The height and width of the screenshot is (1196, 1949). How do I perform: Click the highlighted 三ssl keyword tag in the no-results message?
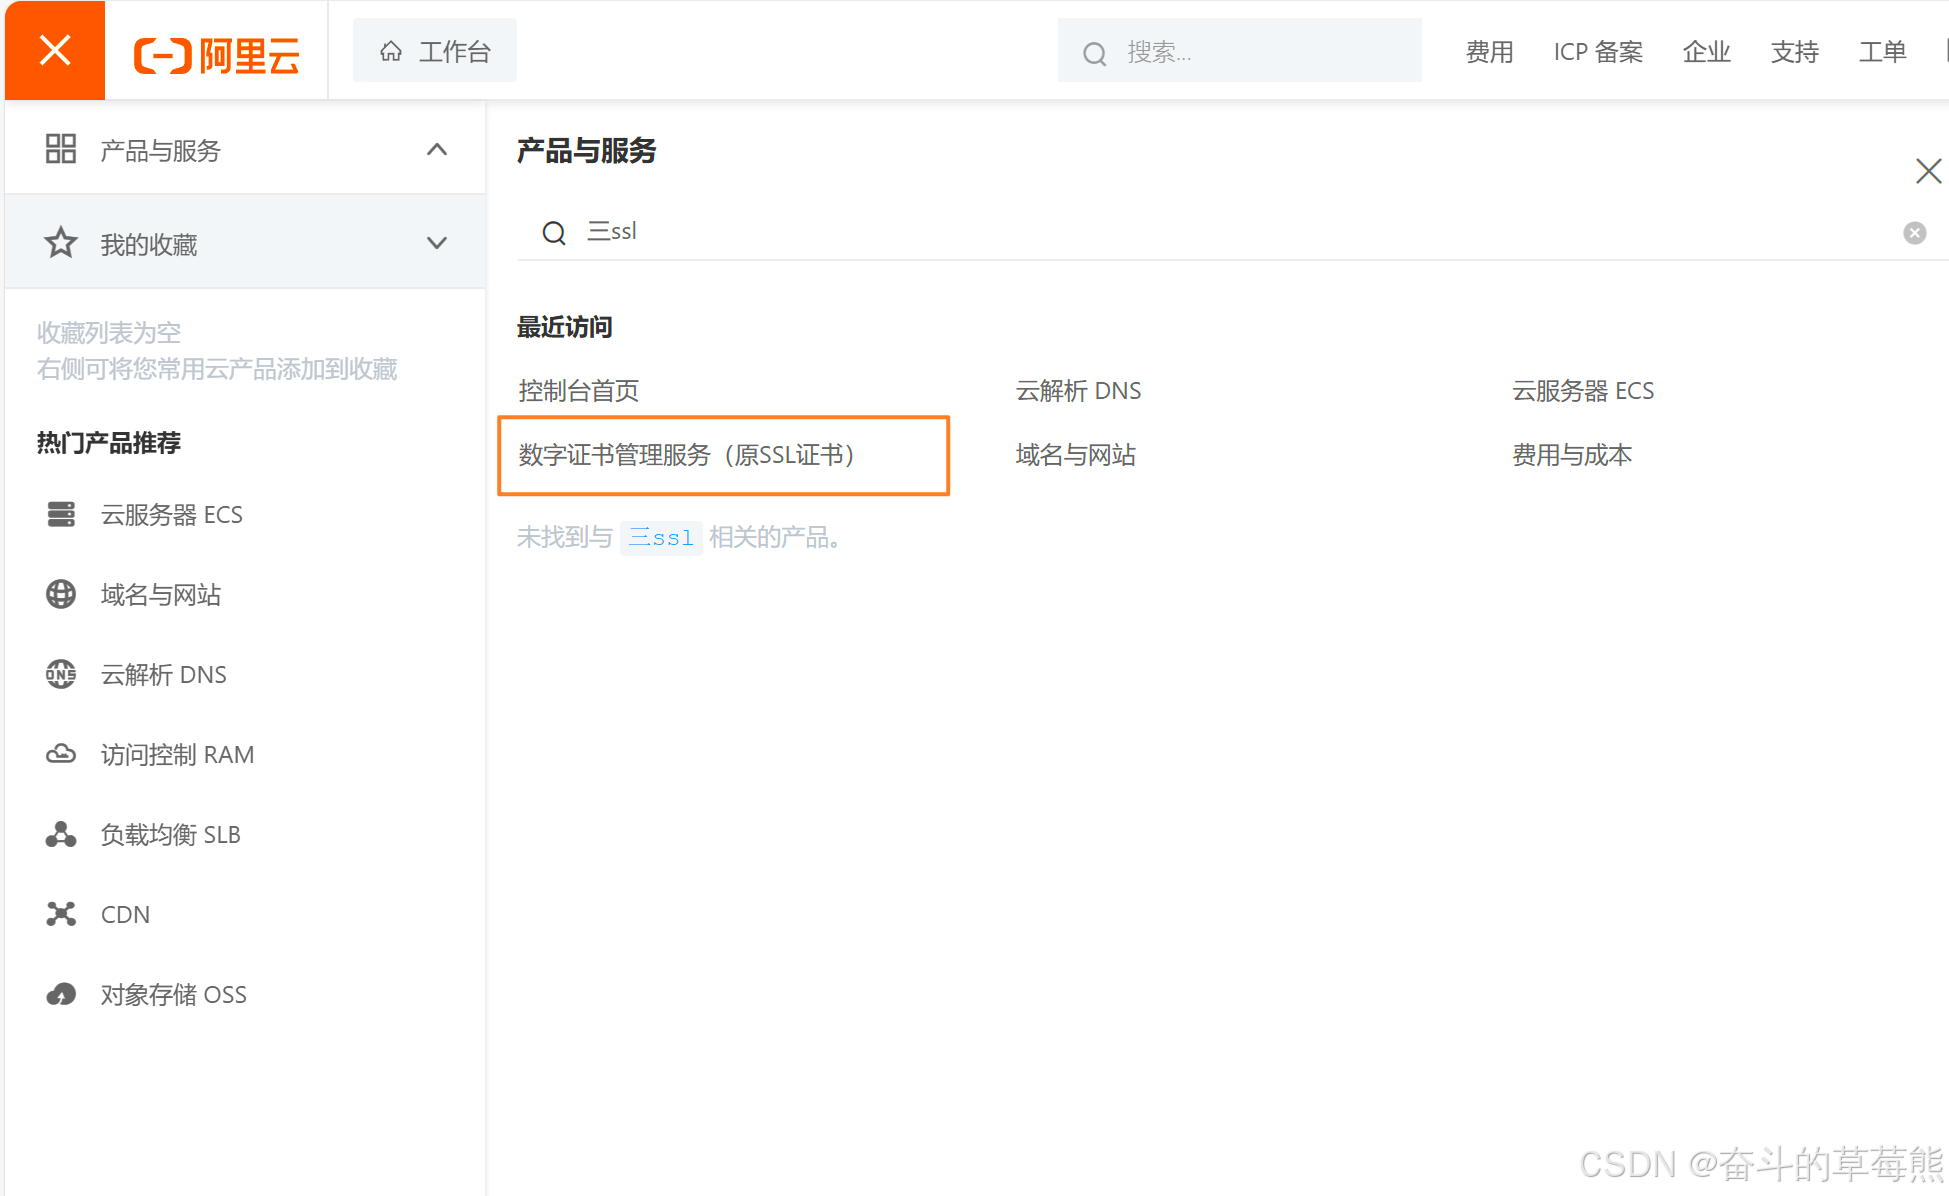[661, 538]
